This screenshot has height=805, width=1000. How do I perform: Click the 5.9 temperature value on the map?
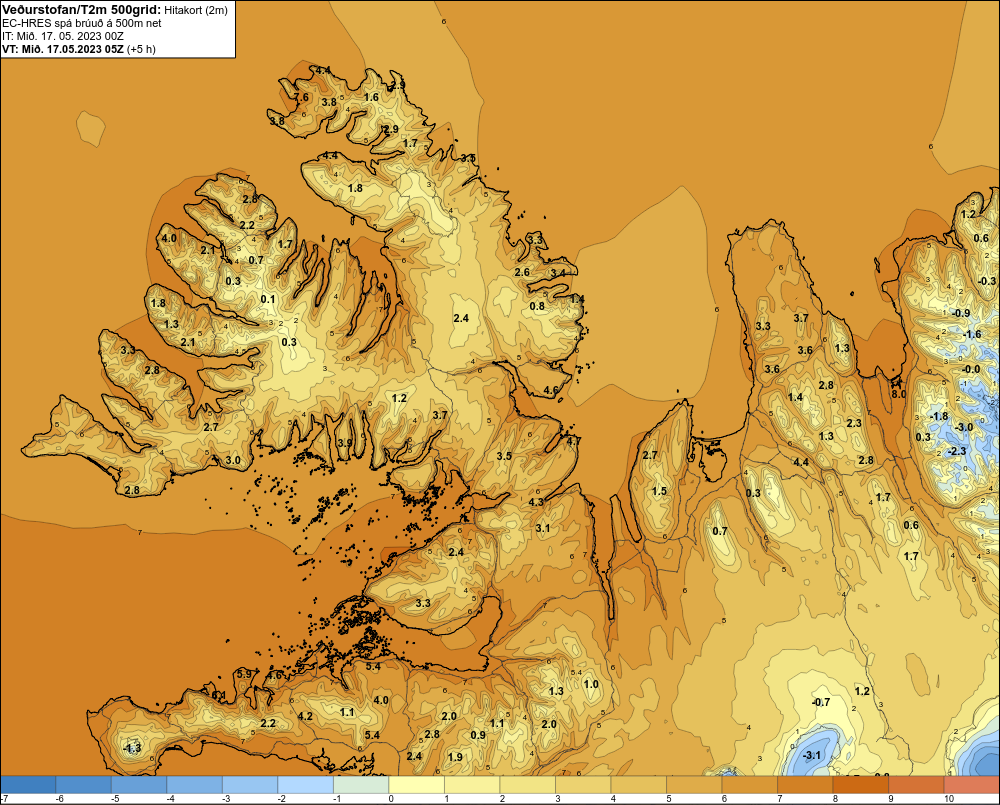244,674
